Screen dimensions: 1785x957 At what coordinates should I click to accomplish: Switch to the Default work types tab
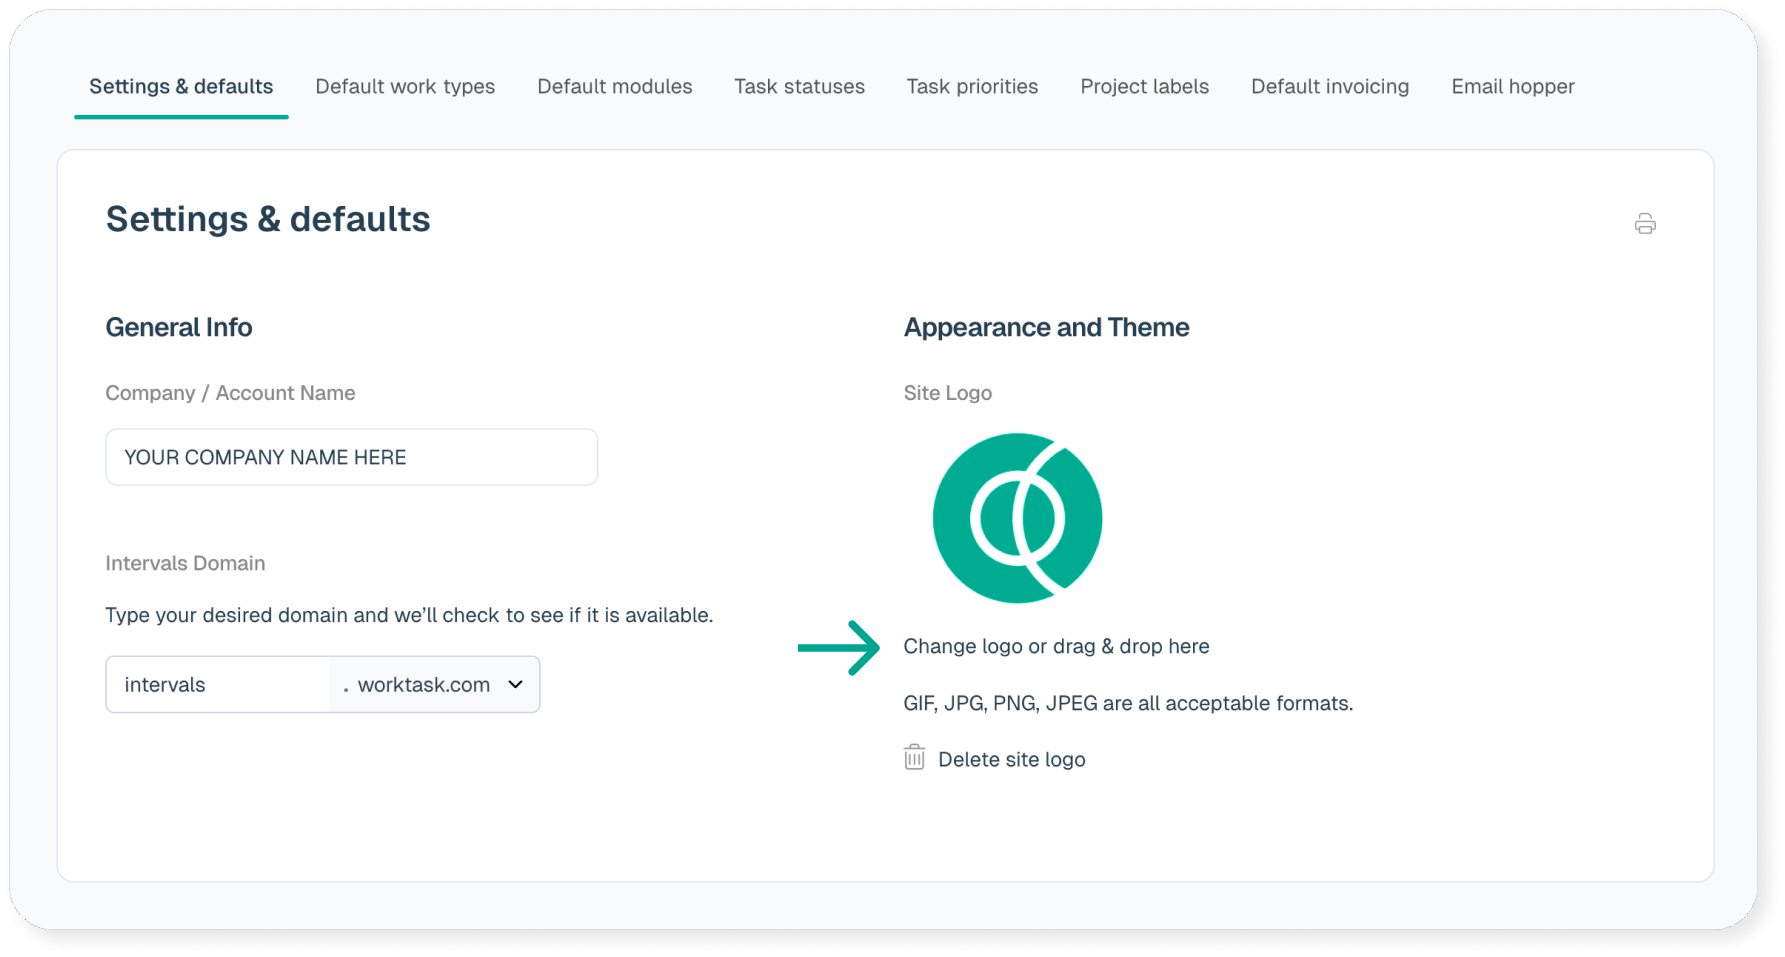[x=405, y=87]
